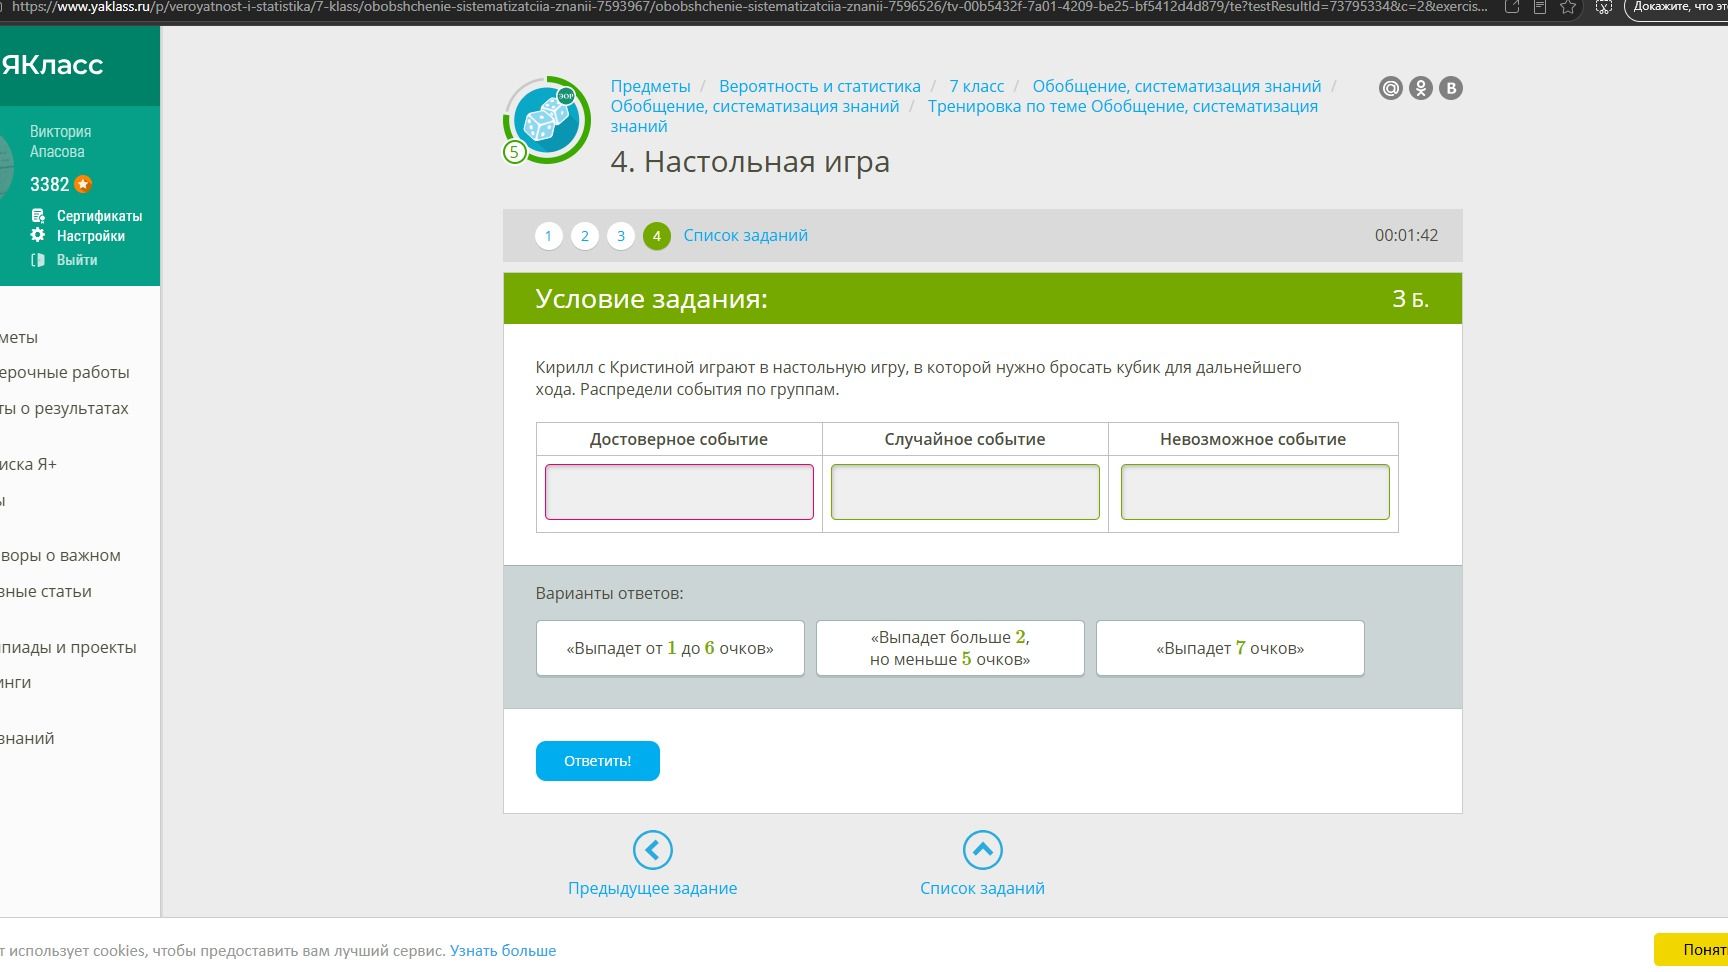Open отчёты о результатах sidebar item

pyautogui.click(x=64, y=408)
